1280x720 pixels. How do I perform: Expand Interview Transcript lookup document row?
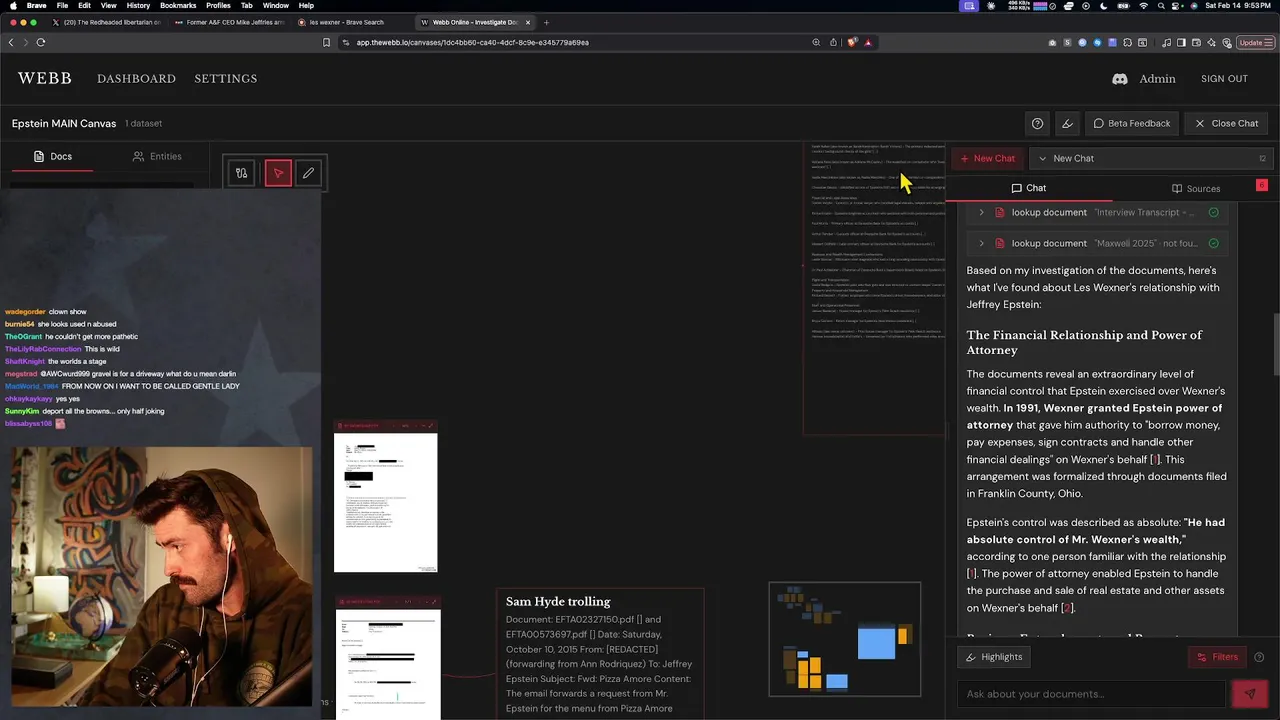[981, 212]
